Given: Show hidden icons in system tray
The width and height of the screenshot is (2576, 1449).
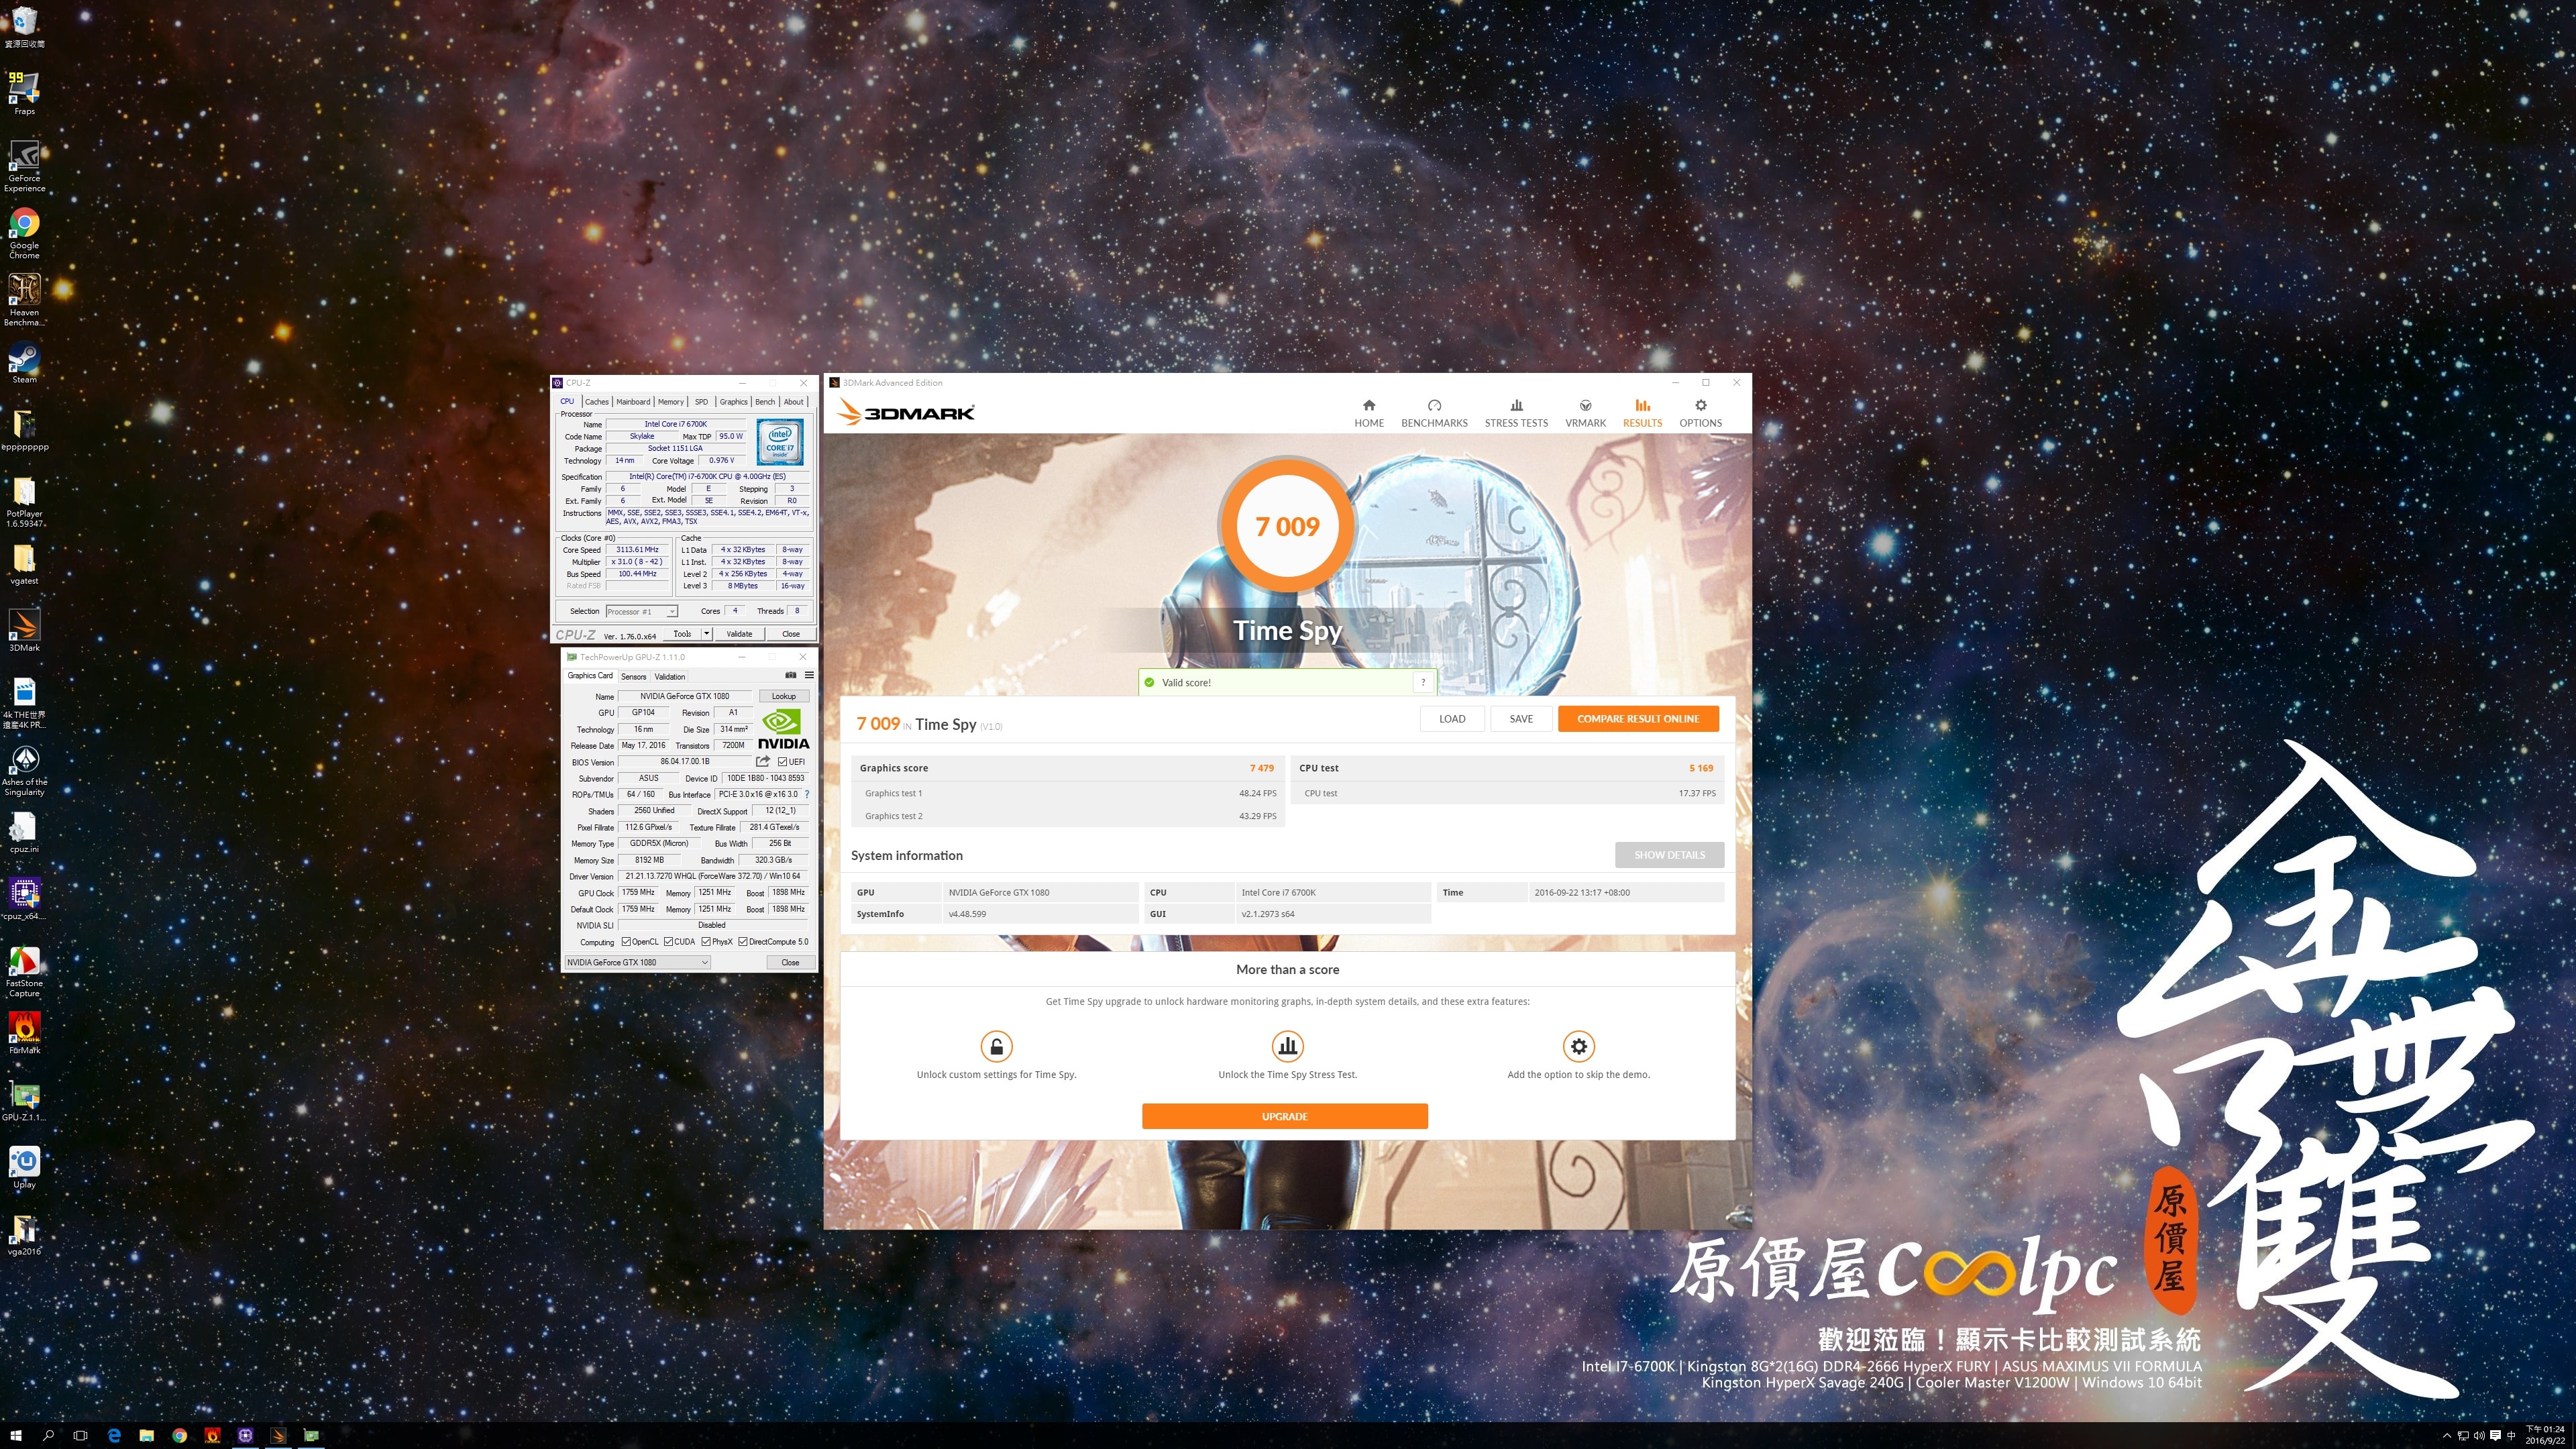Looking at the screenshot, I should [x=2447, y=1436].
